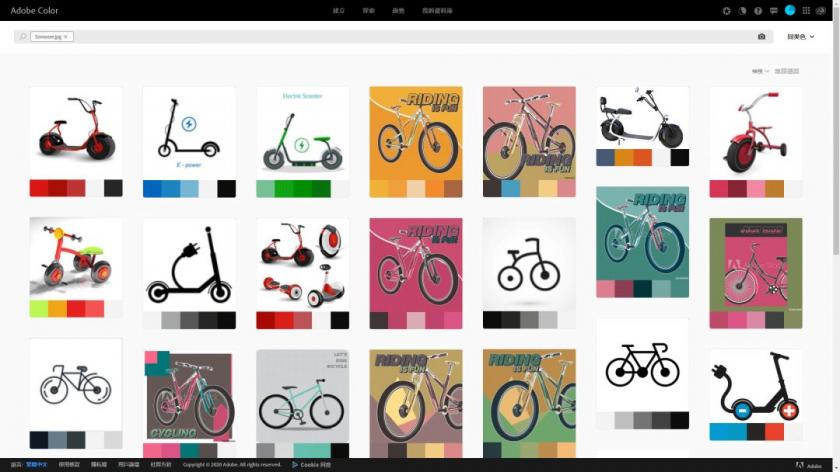The image size is (840, 472).
Task: Open the sort dropdown above the gallery
Action: (761, 71)
